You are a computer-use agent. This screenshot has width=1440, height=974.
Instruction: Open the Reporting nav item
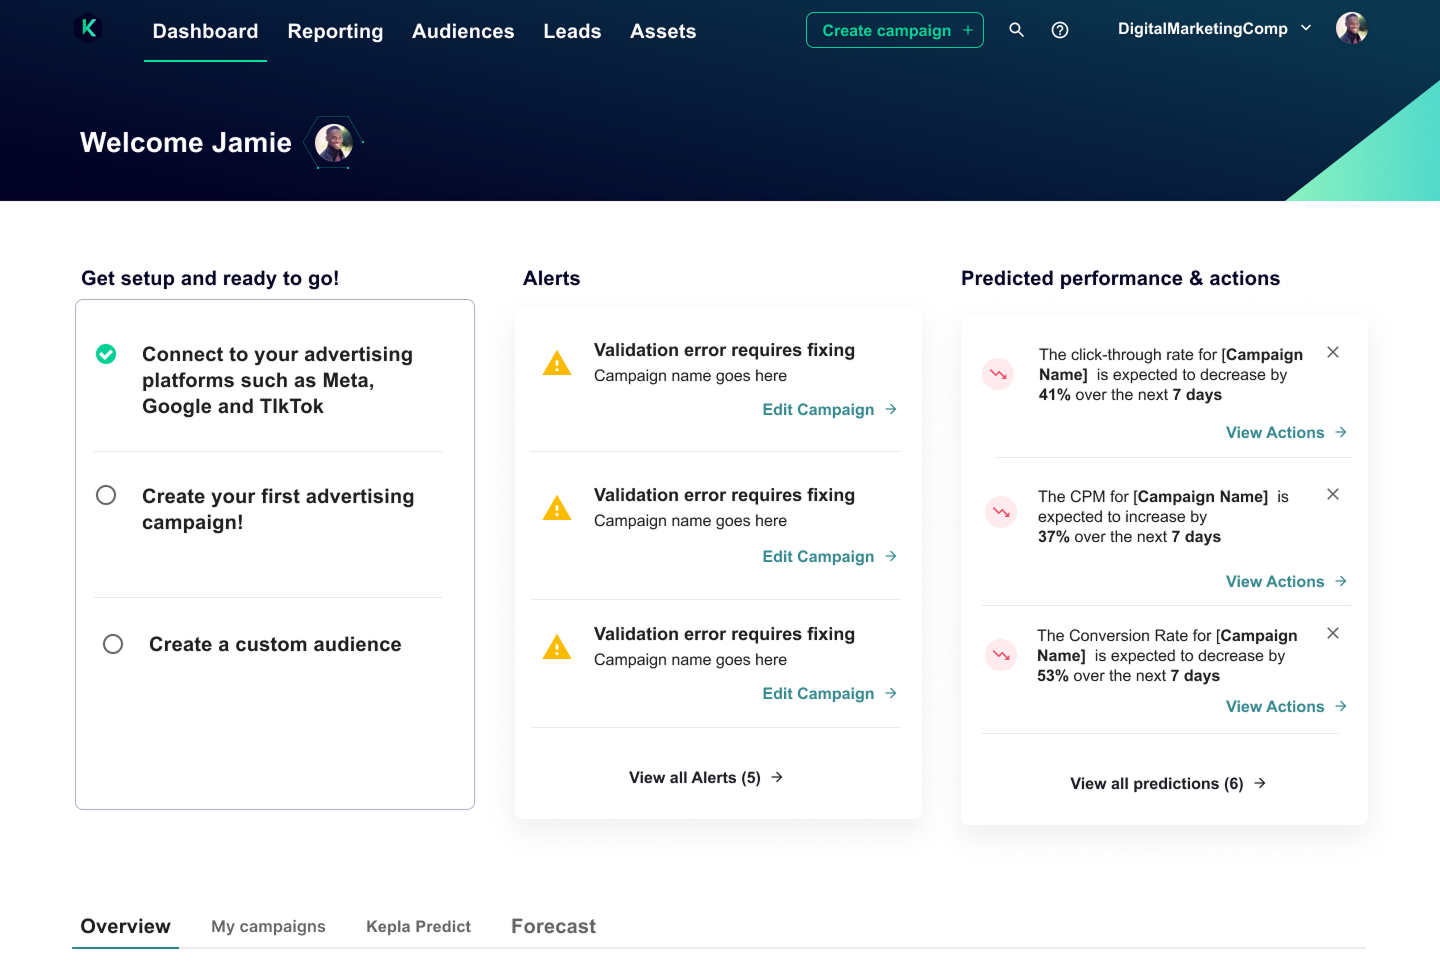(335, 31)
